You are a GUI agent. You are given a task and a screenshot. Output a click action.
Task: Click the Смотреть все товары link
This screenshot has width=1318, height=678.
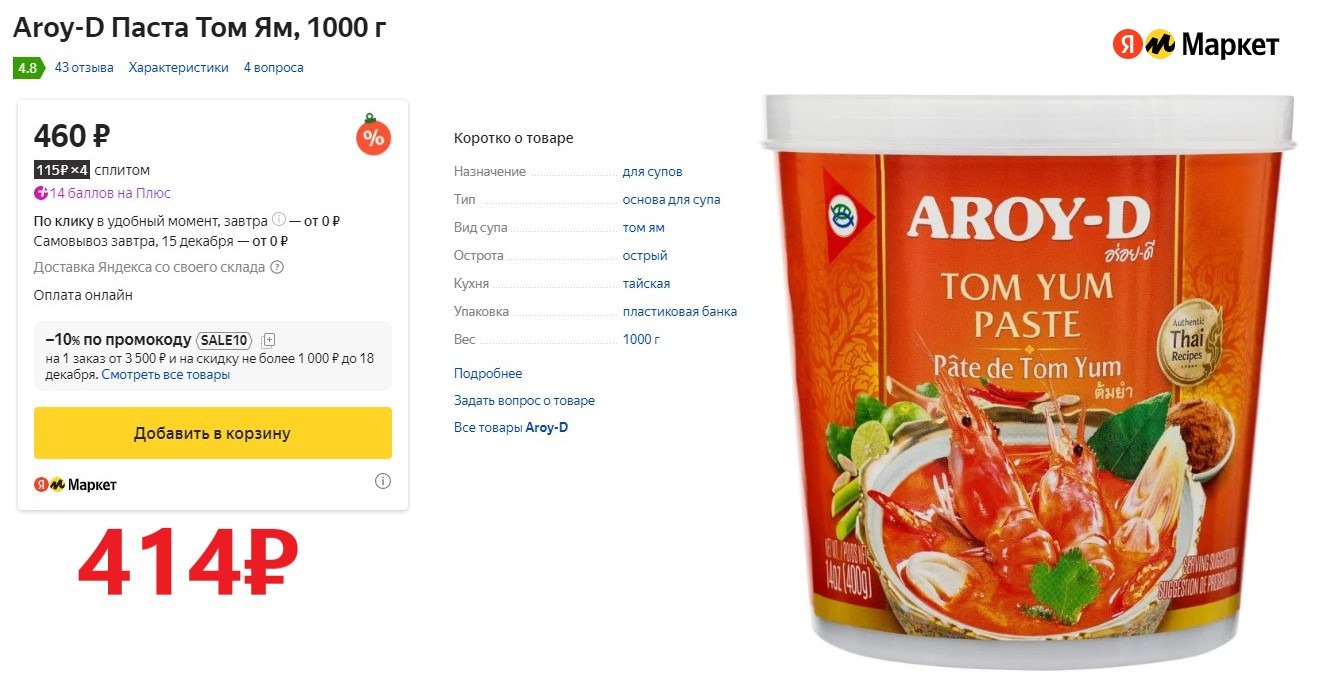(x=165, y=375)
